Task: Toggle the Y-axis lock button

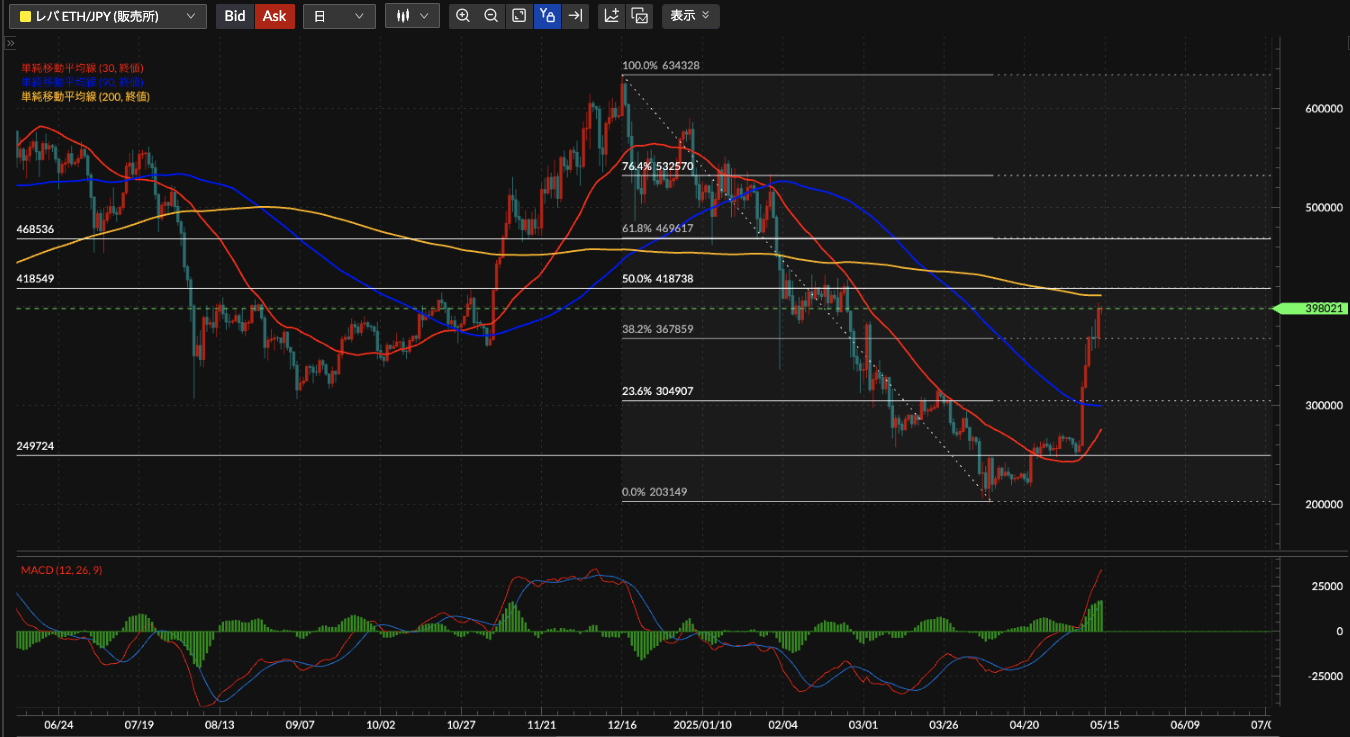Action: [547, 16]
